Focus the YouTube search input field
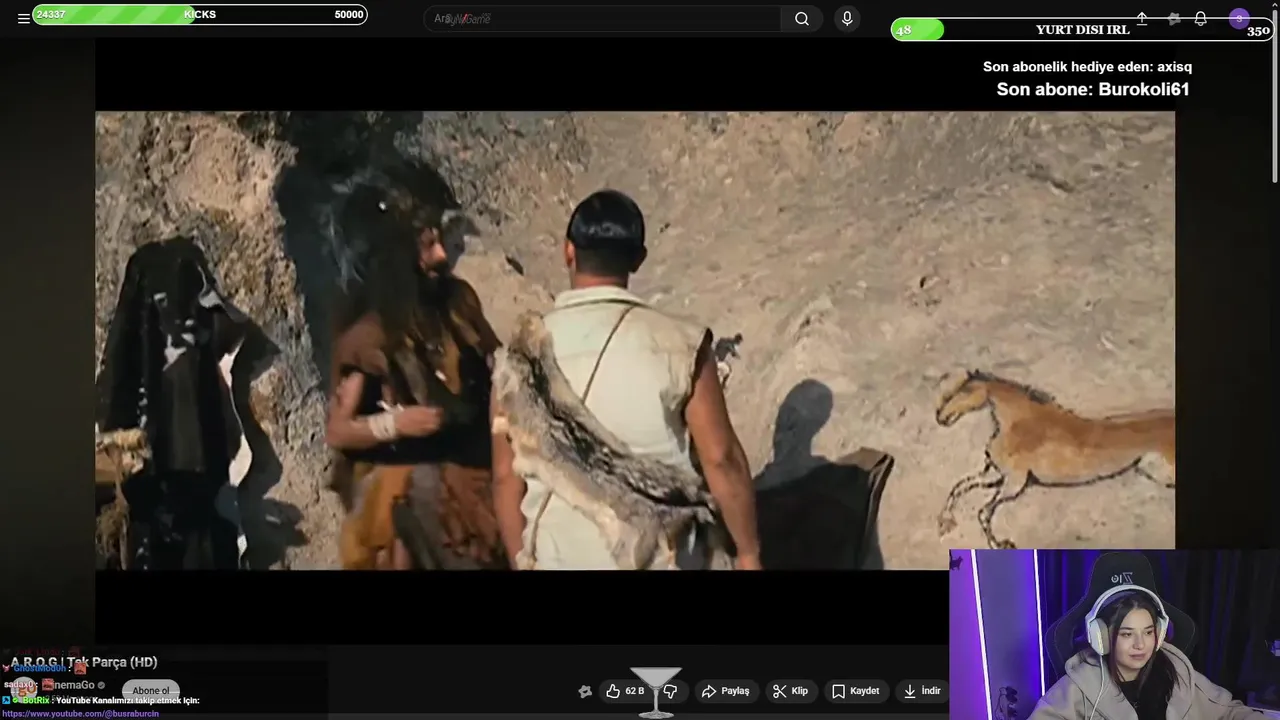 [x=604, y=18]
